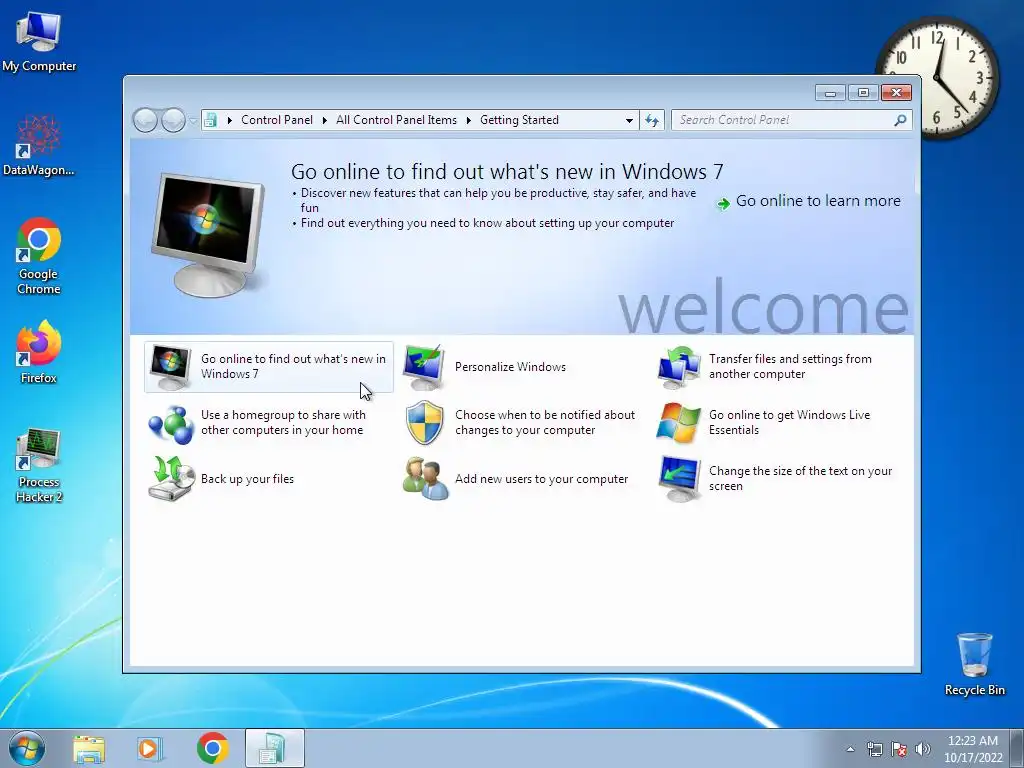1024x768 pixels.
Task: Open the My Computer desktop icon
Action: 39,41
